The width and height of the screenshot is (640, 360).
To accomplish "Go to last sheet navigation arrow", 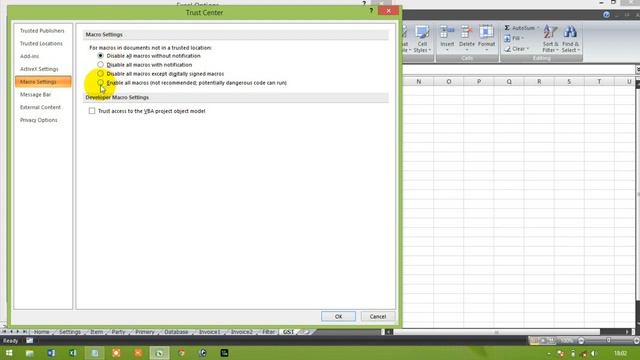I will [24, 332].
